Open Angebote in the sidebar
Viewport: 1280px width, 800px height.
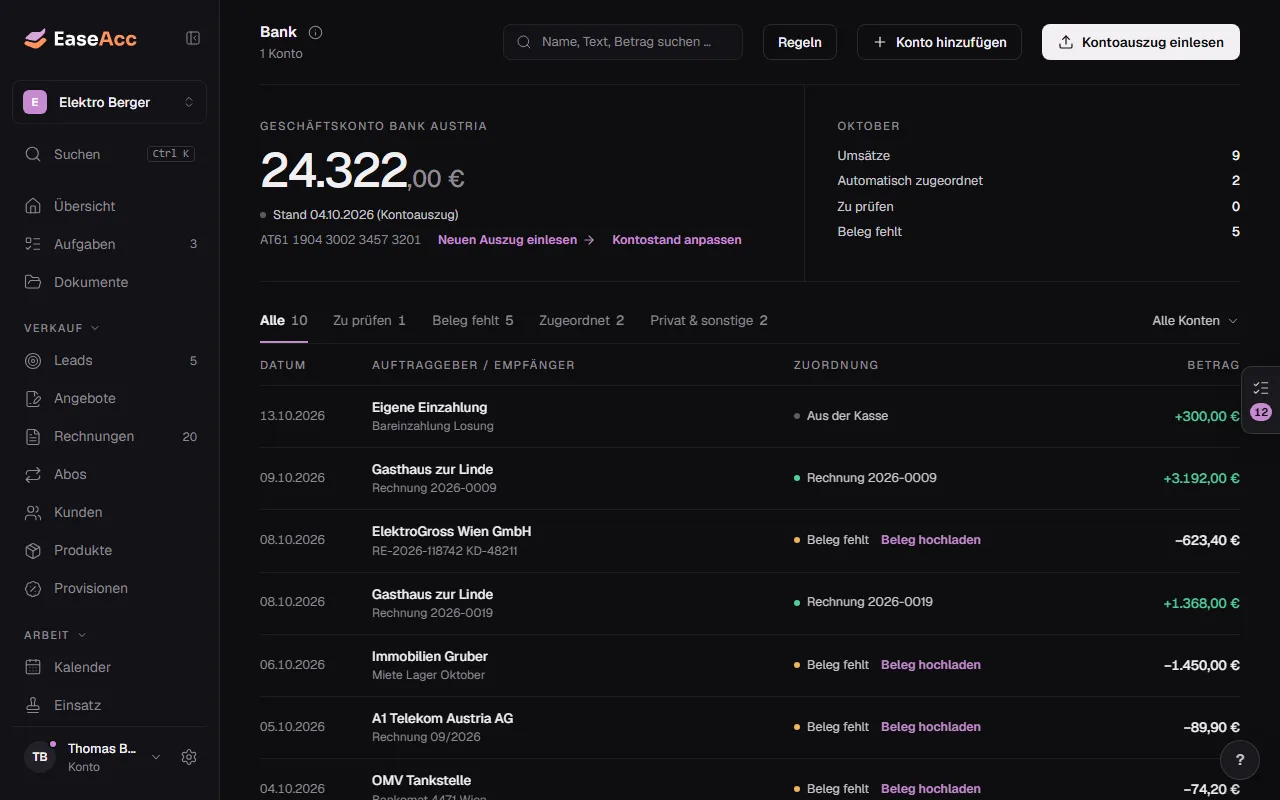[x=110, y=398]
